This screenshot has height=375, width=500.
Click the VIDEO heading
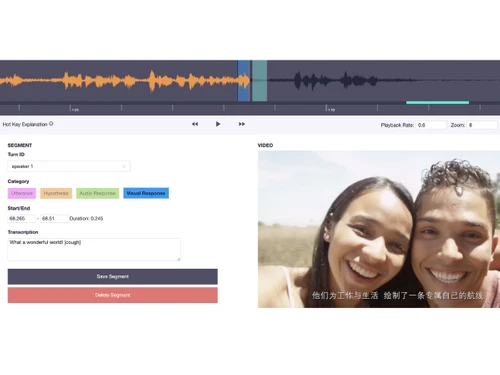[265, 145]
